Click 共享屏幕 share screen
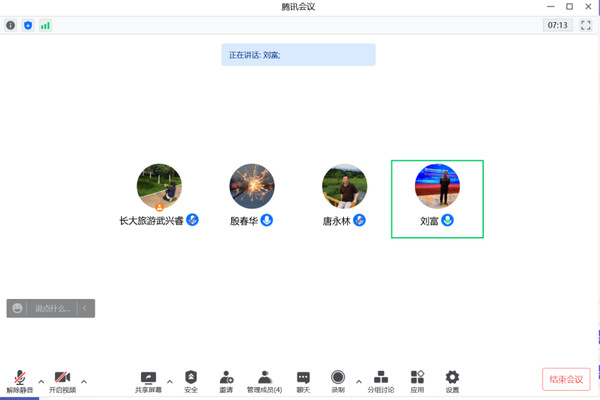Image resolution: width=600 pixels, height=400 pixels. 148,382
